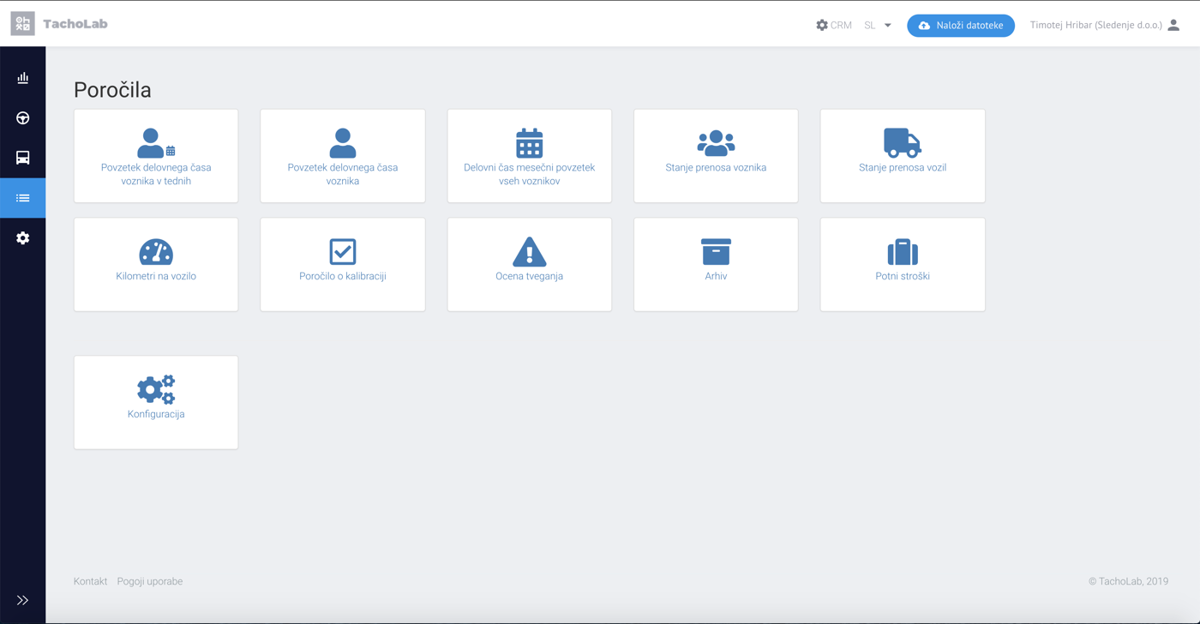Click the speedometer gauge icon

tap(156, 252)
